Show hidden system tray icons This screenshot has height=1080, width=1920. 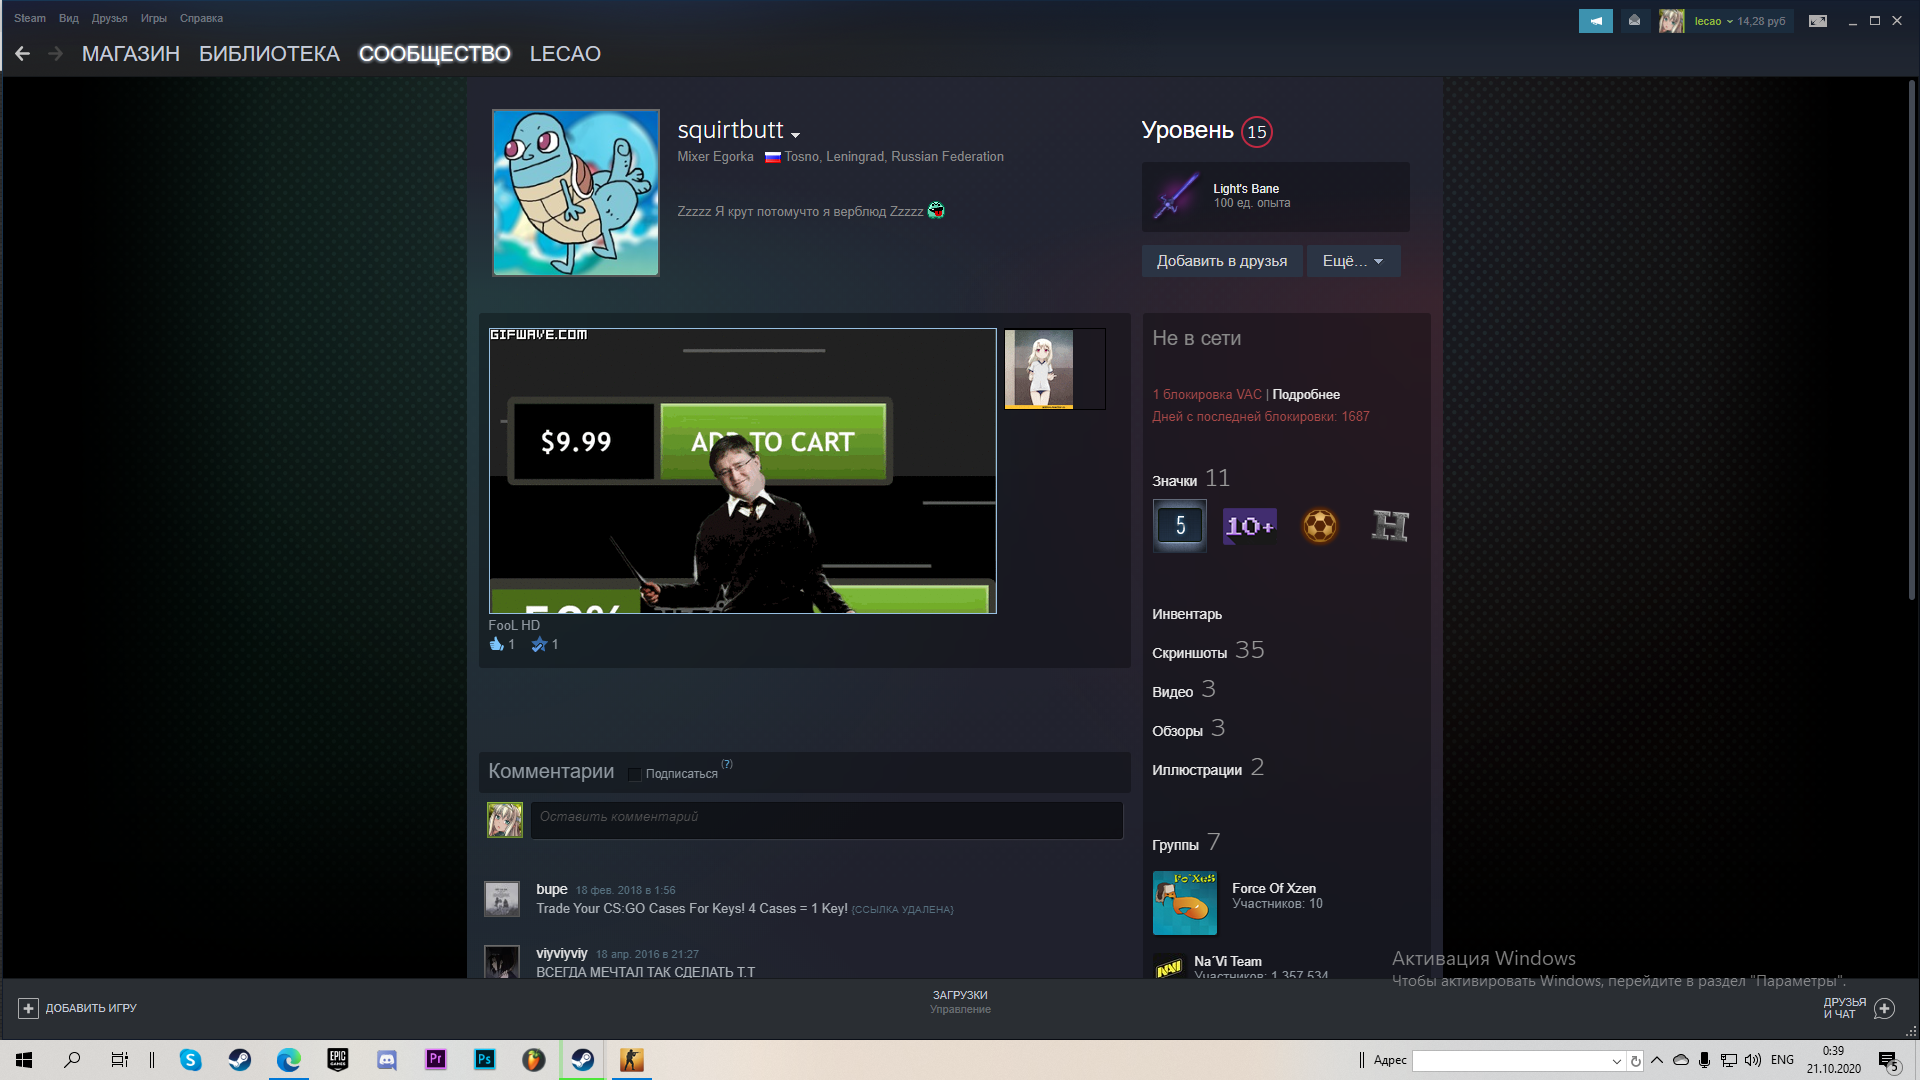click(1657, 1060)
